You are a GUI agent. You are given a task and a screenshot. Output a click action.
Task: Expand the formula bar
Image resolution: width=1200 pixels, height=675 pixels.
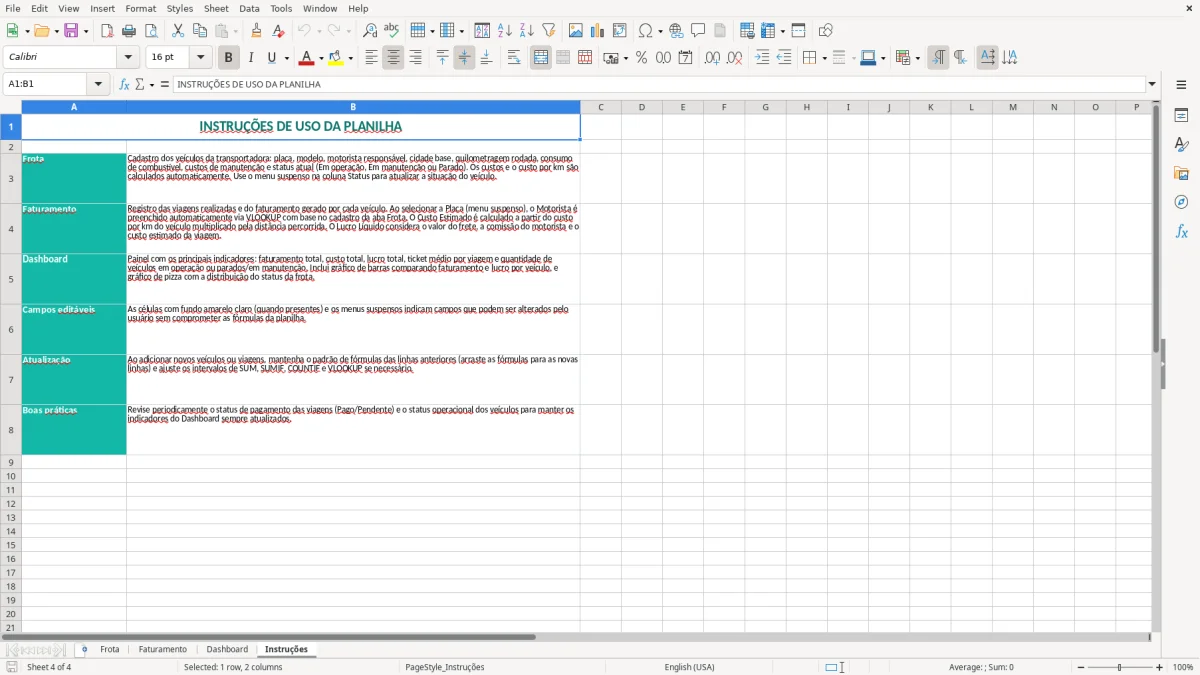point(1152,84)
